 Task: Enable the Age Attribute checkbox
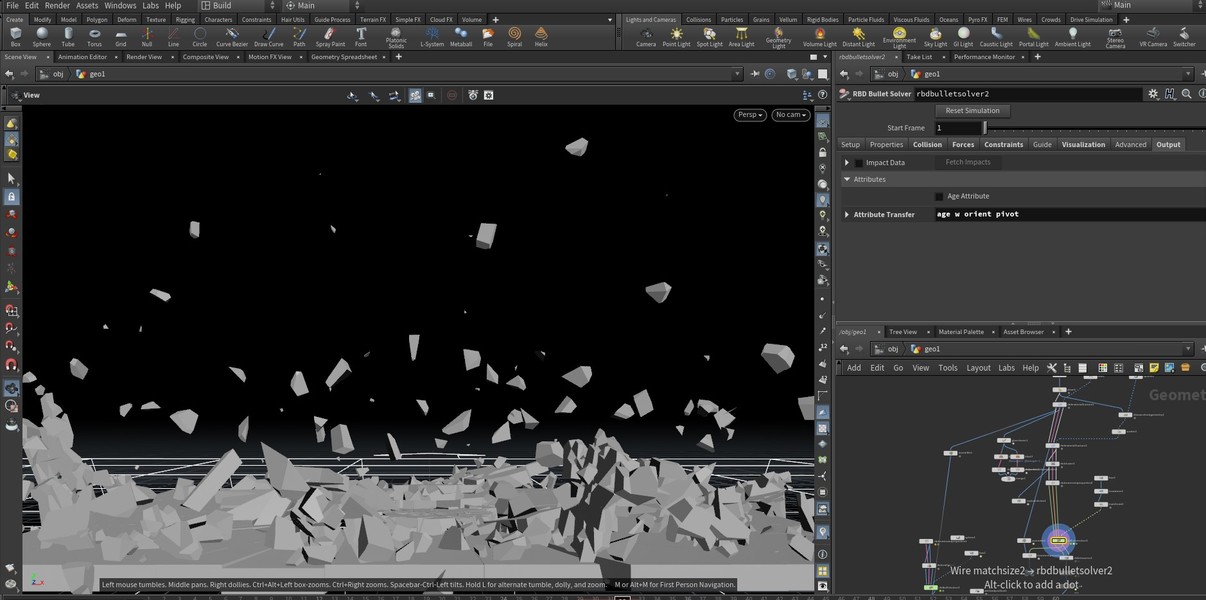[939, 197]
